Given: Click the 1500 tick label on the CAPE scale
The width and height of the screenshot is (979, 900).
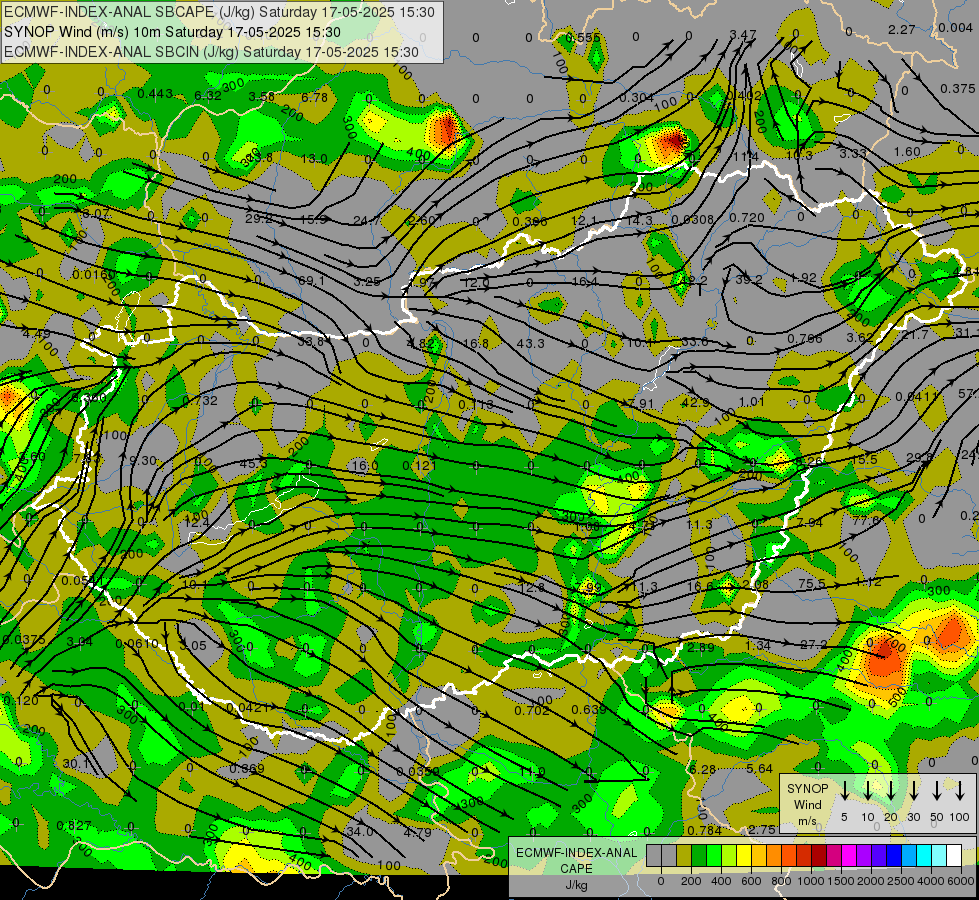Looking at the screenshot, I should [841, 881].
